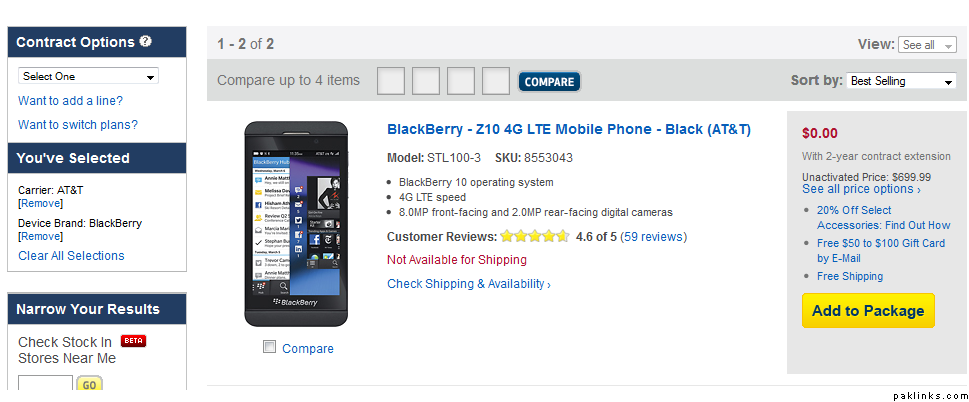Click 'Clear All Selections' link
This screenshot has width=969, height=402.
[71, 256]
